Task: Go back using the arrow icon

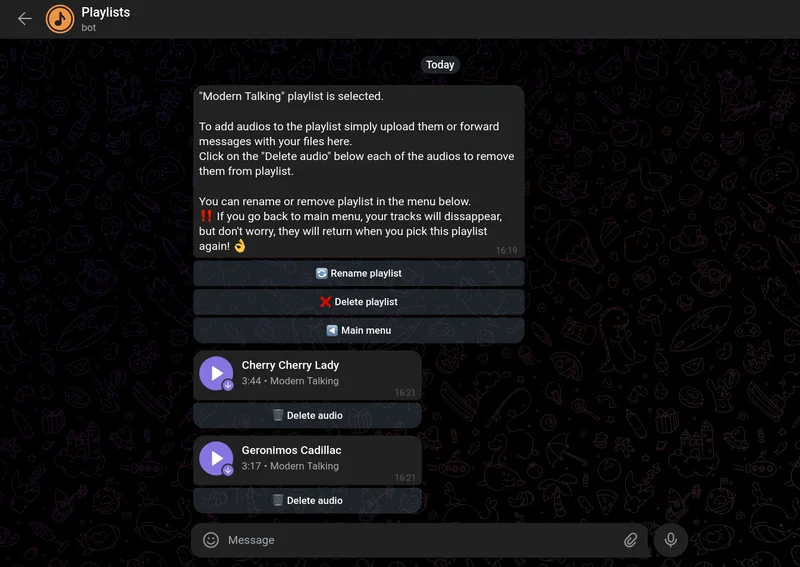Action: click(x=24, y=19)
